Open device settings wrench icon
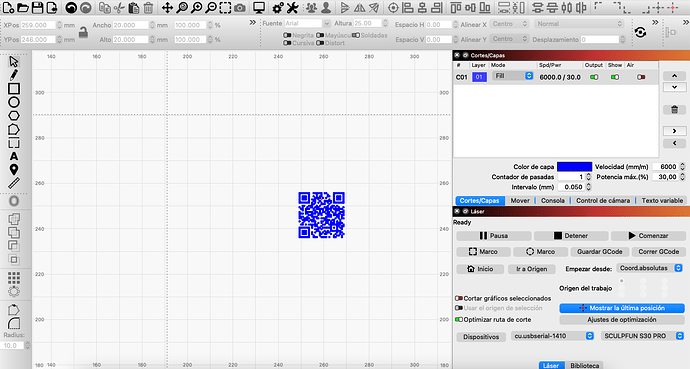 pyautogui.click(x=292, y=7)
